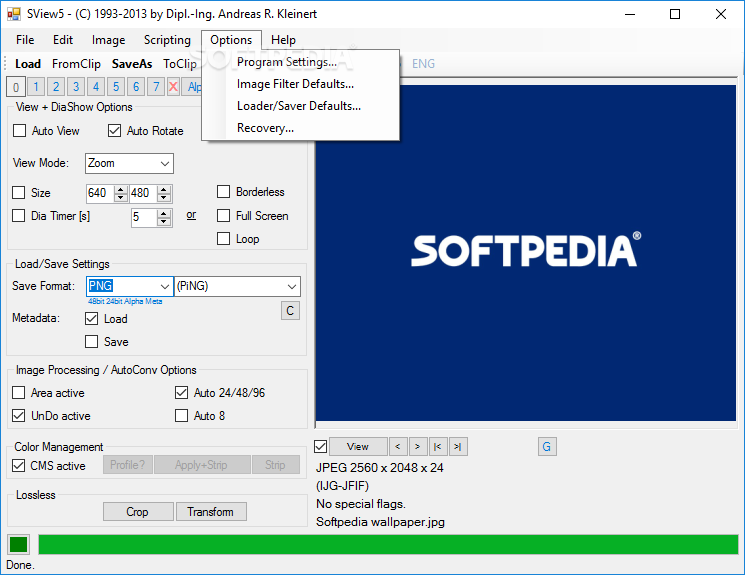Image resolution: width=745 pixels, height=575 pixels.
Task: Choose Image Filter Defaults... menu entry
Action: point(300,84)
